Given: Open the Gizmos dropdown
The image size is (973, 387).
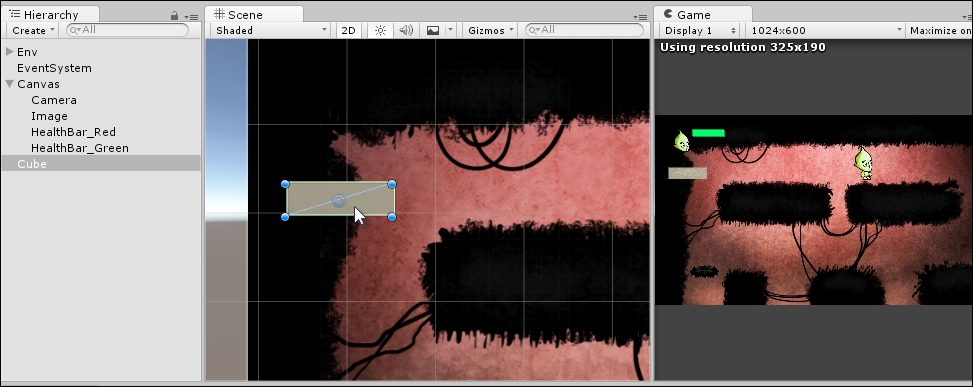Looking at the screenshot, I should point(491,30).
